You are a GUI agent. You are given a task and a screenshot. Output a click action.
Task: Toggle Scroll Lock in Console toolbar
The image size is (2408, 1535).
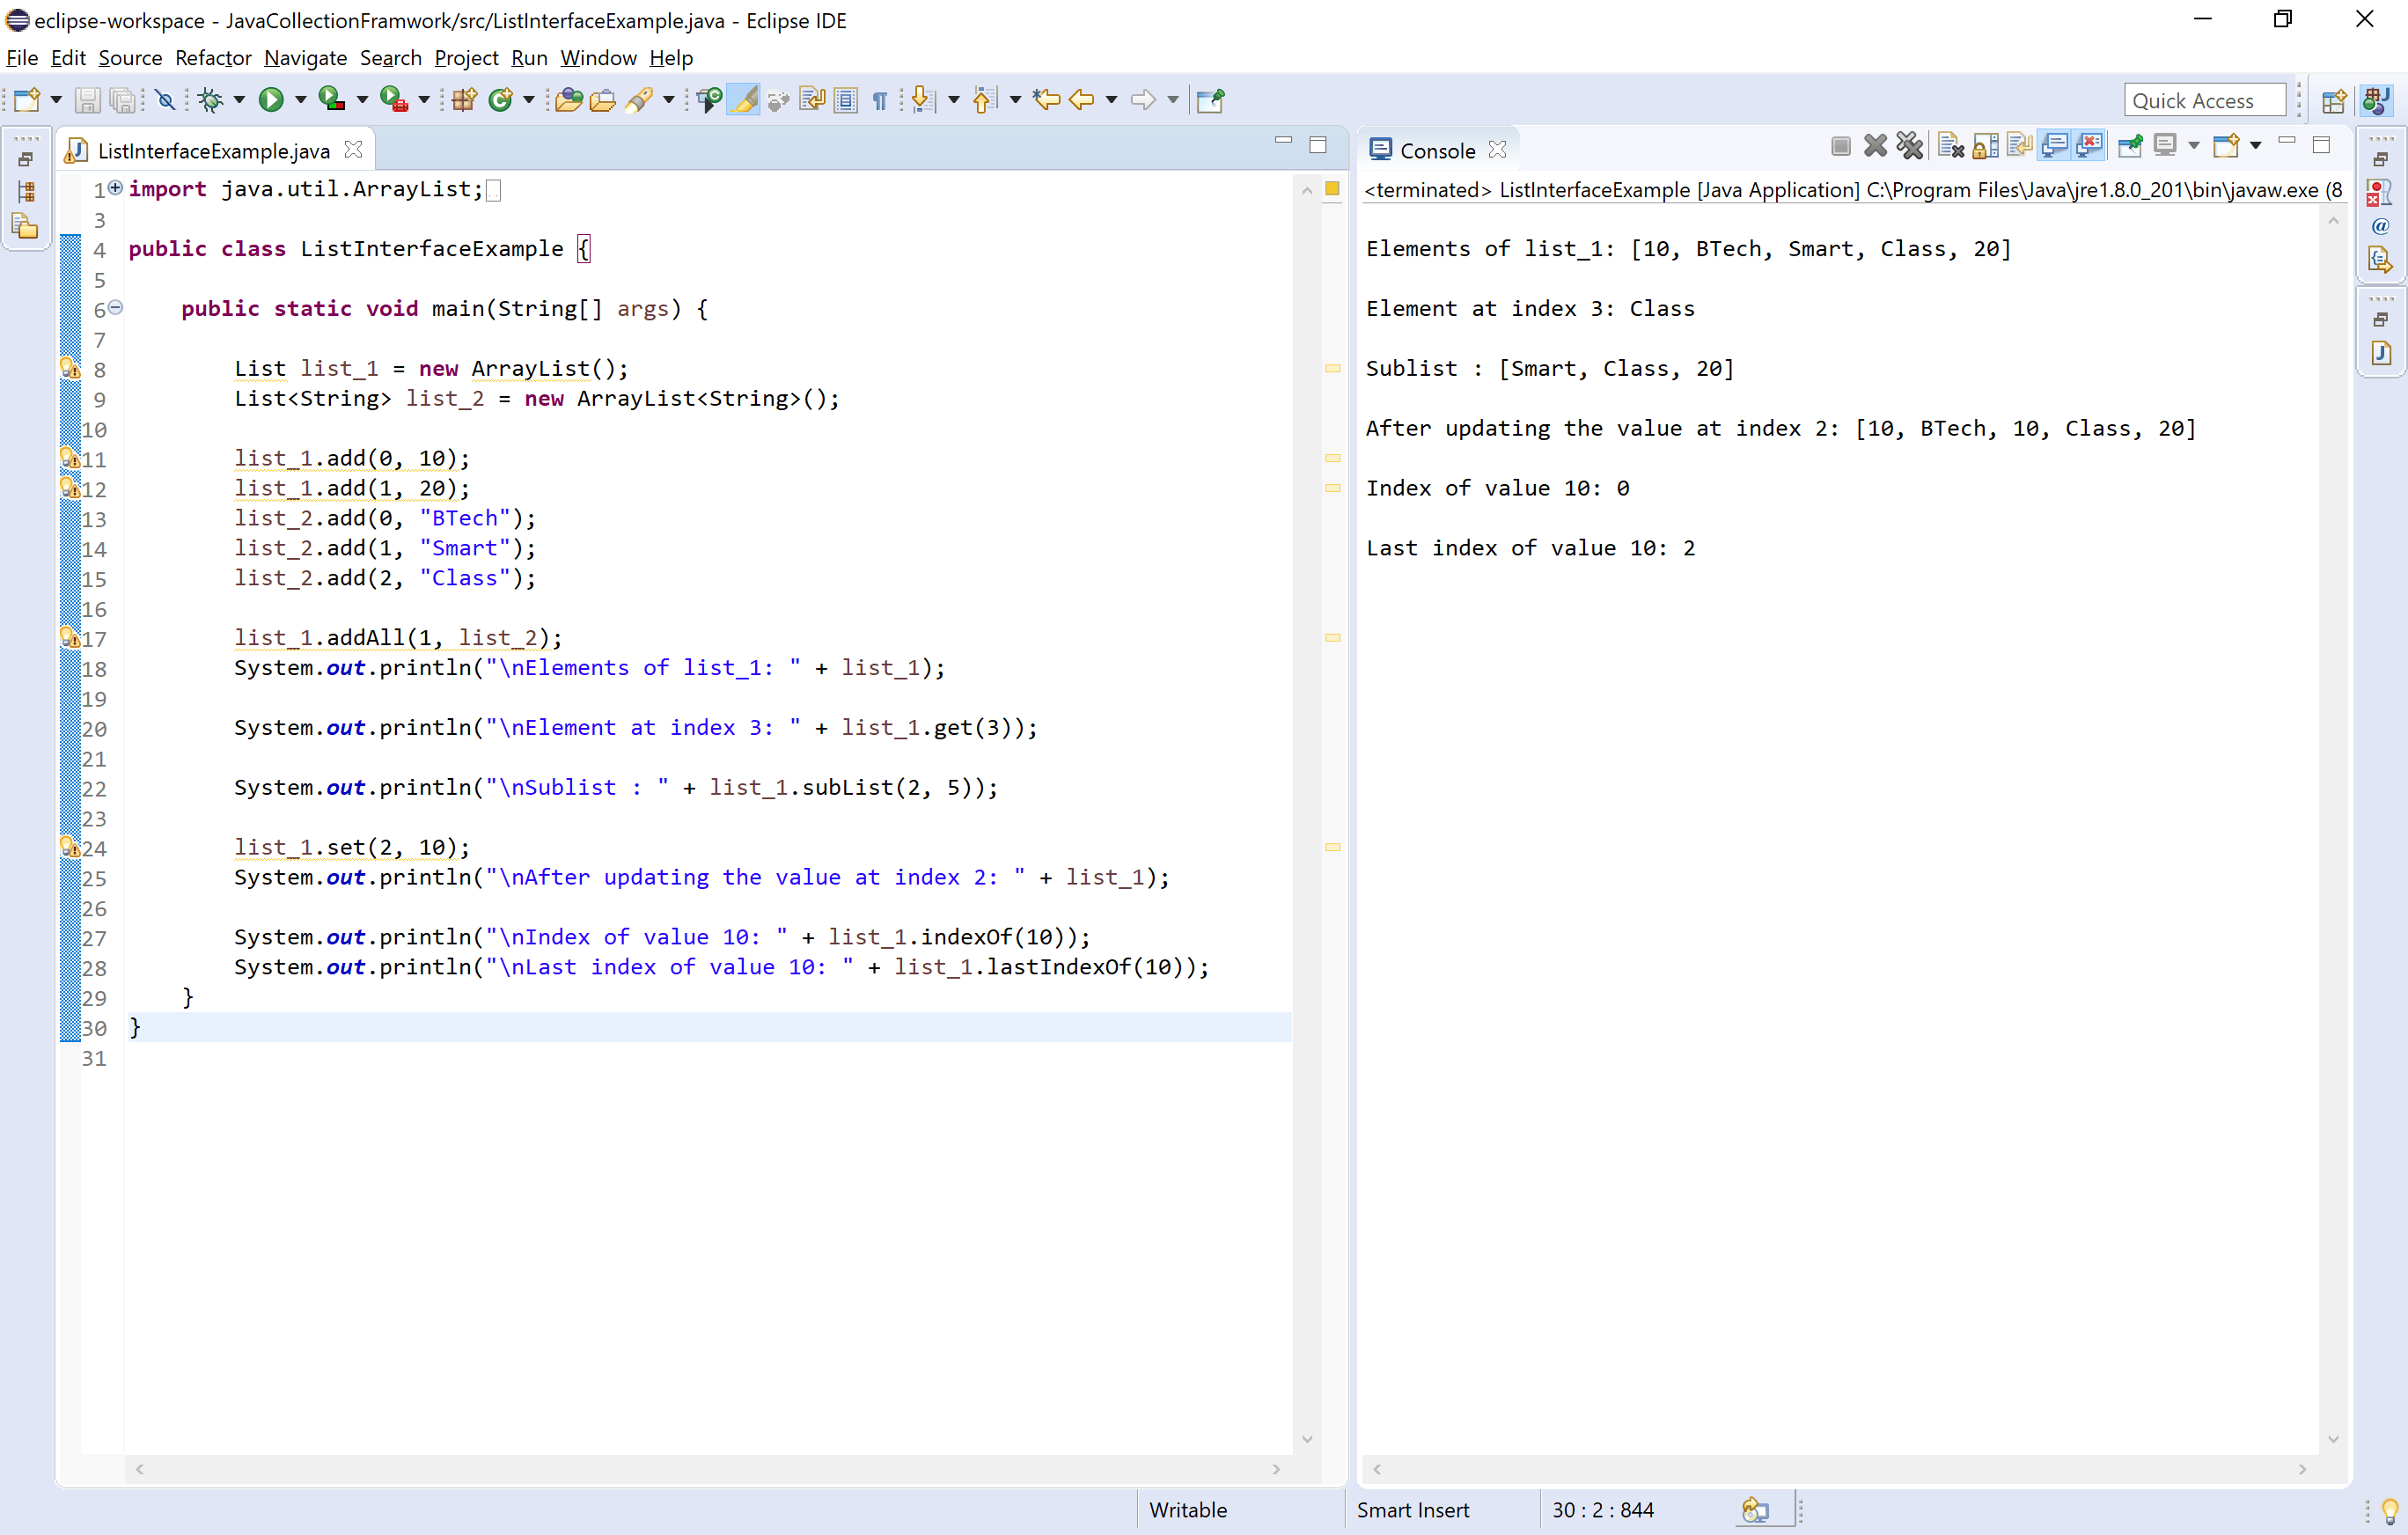click(1986, 147)
